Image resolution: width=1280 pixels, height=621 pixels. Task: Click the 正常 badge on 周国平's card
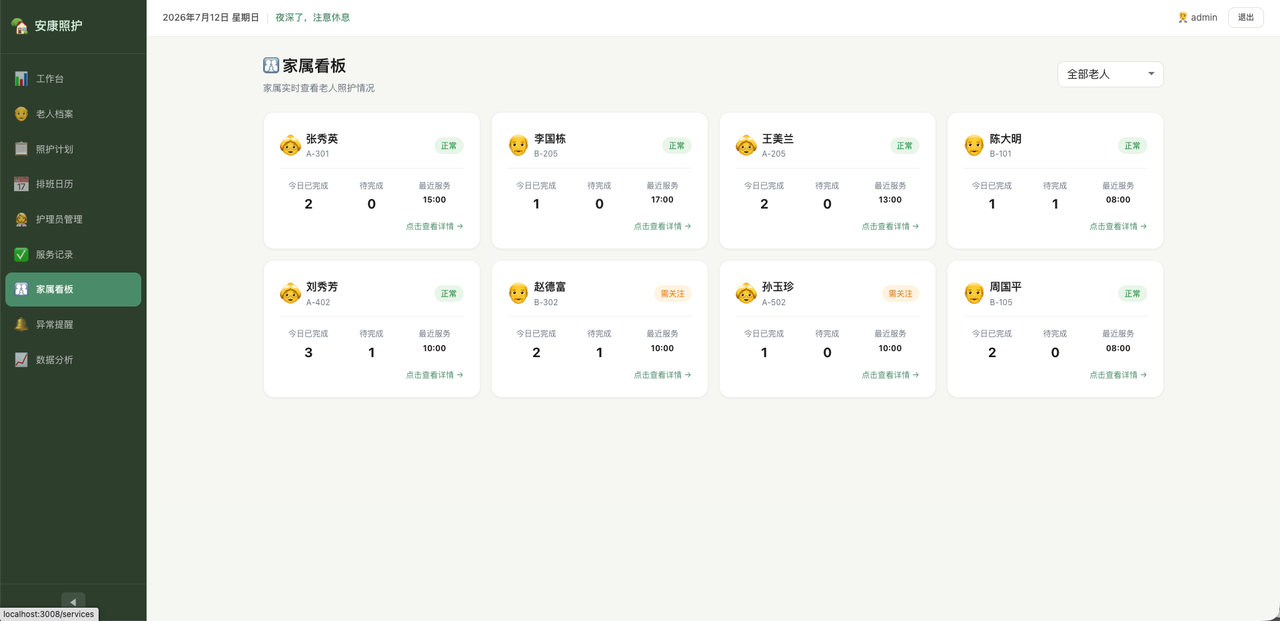1133,294
